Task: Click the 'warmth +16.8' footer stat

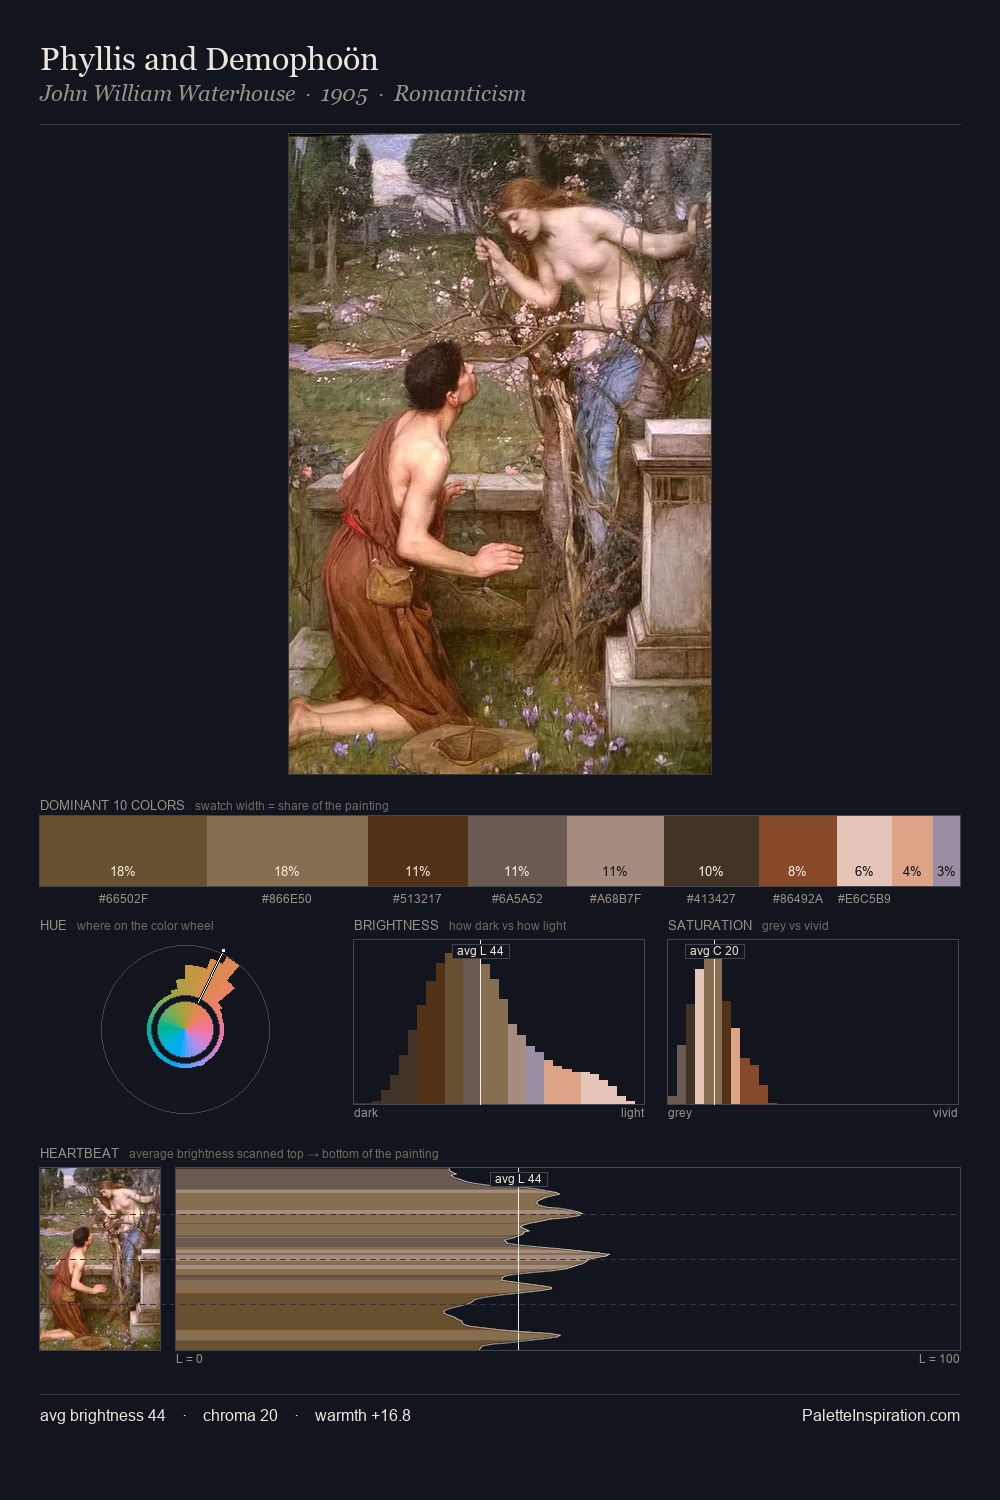Action: [x=363, y=1415]
